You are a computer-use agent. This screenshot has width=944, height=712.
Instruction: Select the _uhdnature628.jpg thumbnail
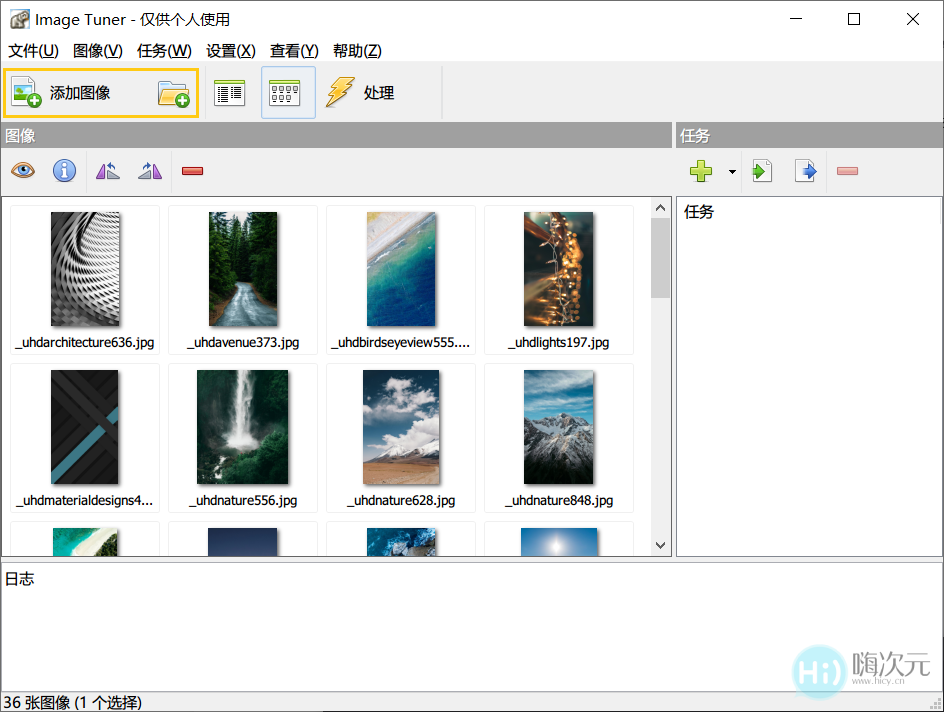click(400, 426)
